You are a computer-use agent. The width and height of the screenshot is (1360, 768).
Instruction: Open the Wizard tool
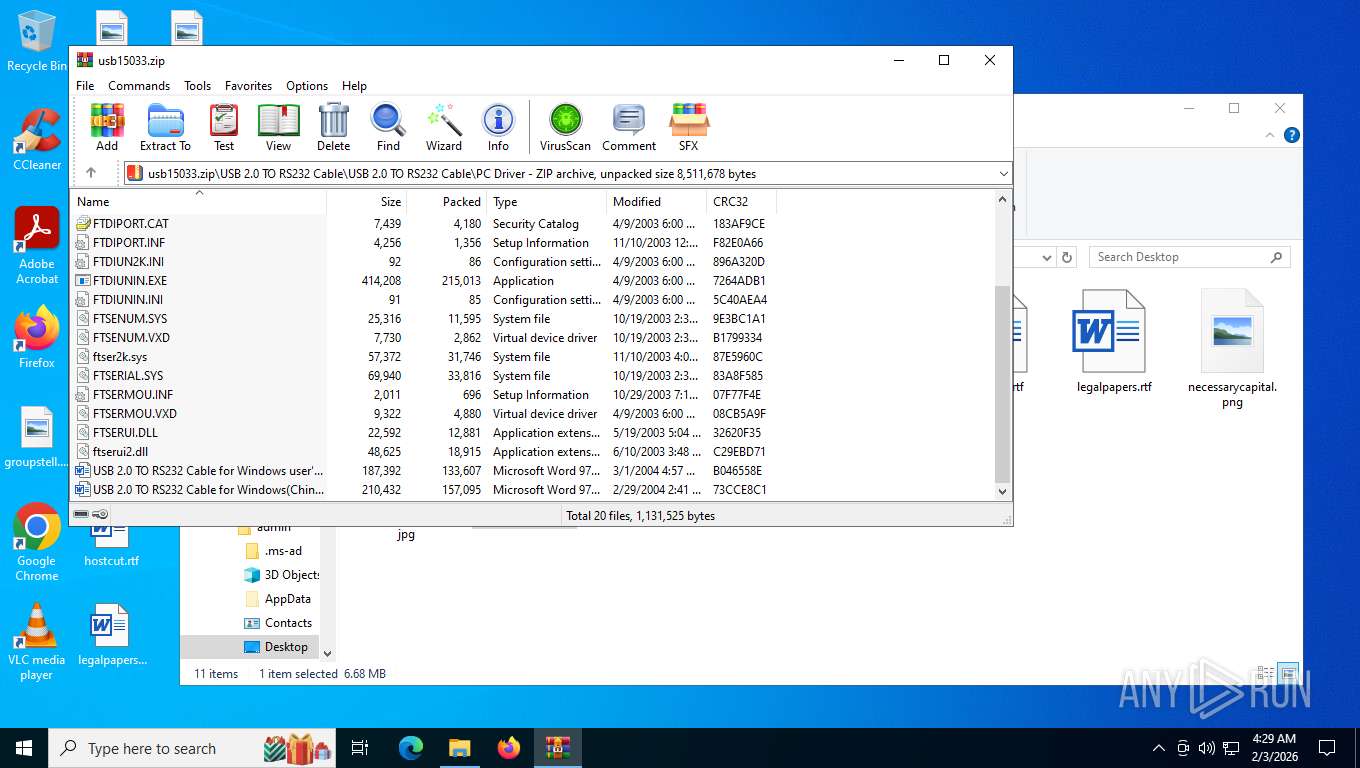pos(444,127)
